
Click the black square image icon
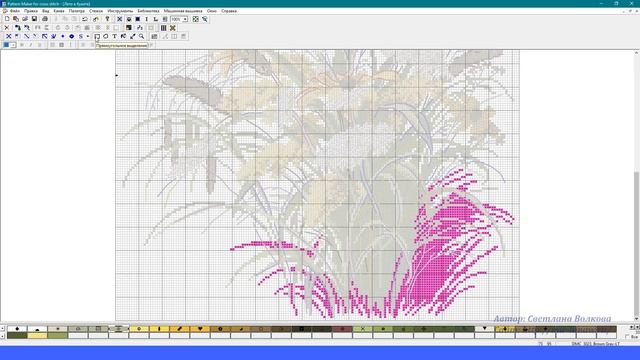click(x=129, y=28)
